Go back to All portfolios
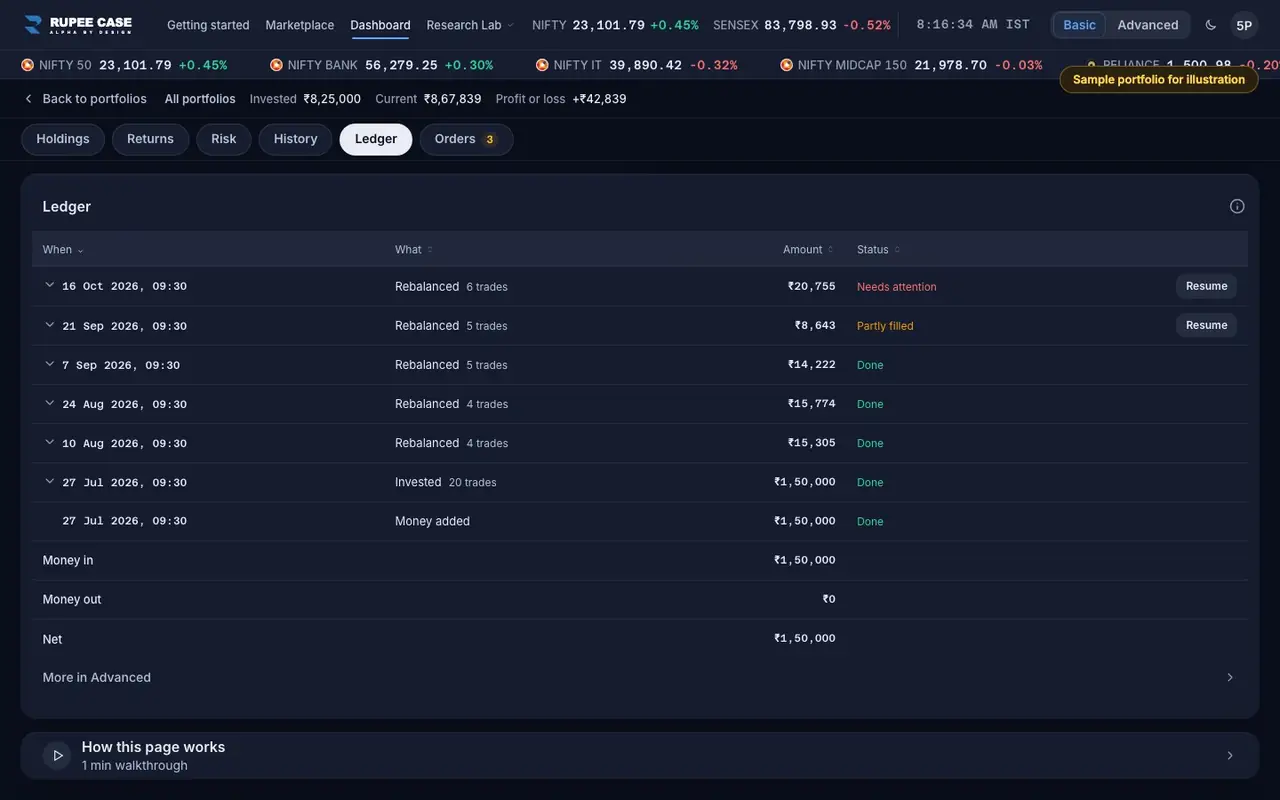 tap(200, 99)
